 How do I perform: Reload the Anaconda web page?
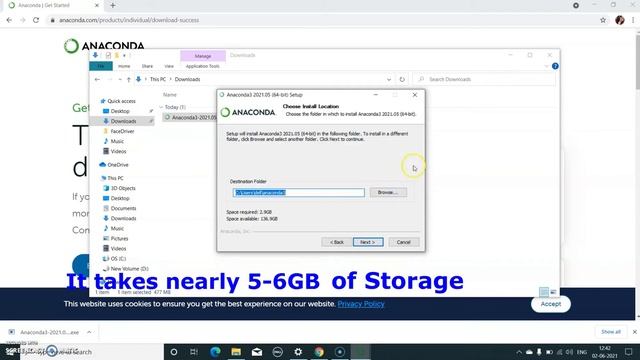click(36, 20)
